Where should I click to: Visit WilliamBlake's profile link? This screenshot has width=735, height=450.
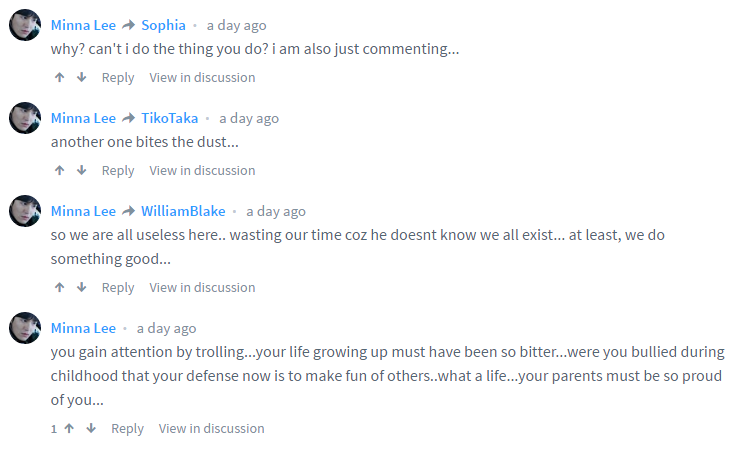(x=183, y=211)
